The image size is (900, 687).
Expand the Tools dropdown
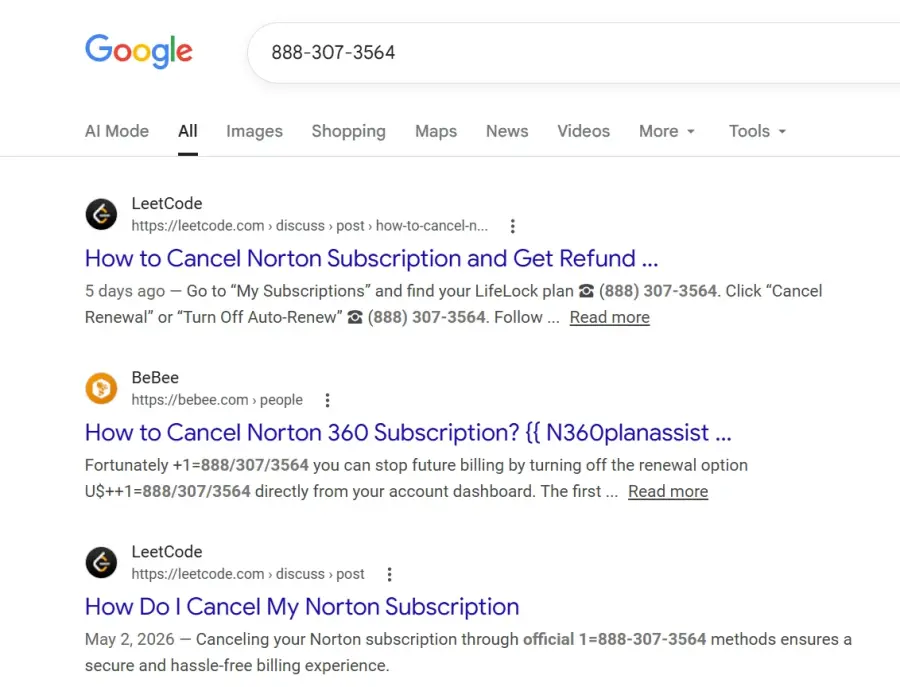click(x=757, y=131)
